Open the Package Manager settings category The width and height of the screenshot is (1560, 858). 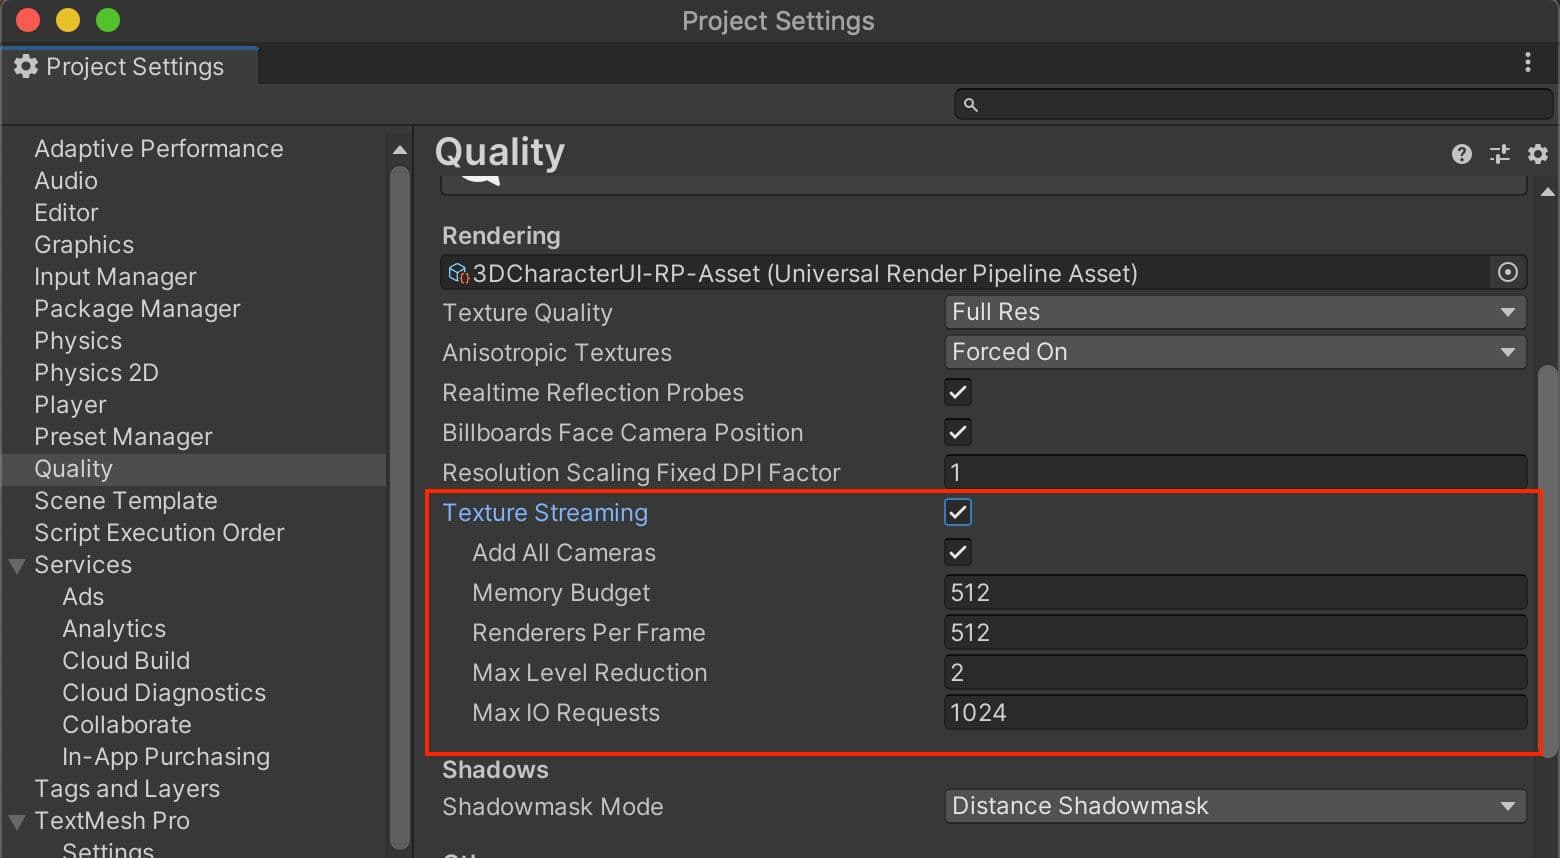pos(137,309)
